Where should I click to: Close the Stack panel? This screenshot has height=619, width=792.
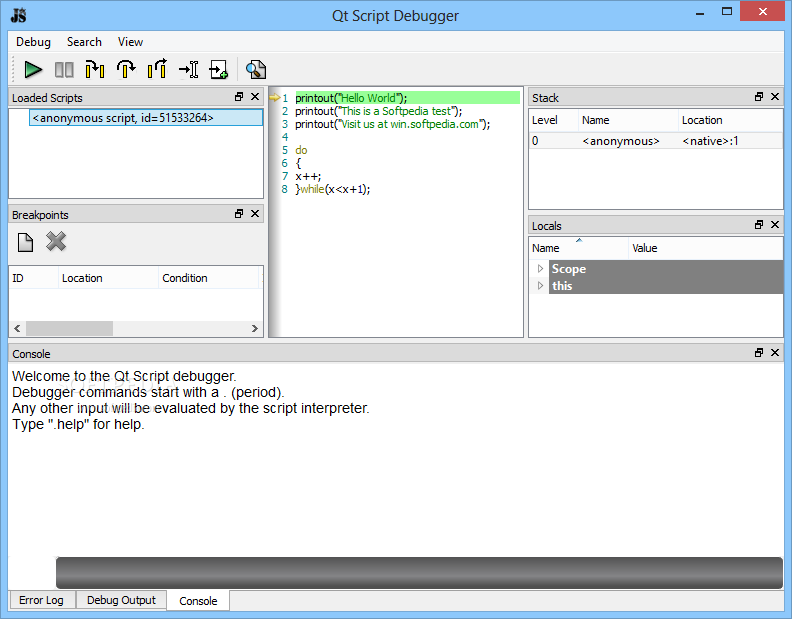pyautogui.click(x=775, y=97)
